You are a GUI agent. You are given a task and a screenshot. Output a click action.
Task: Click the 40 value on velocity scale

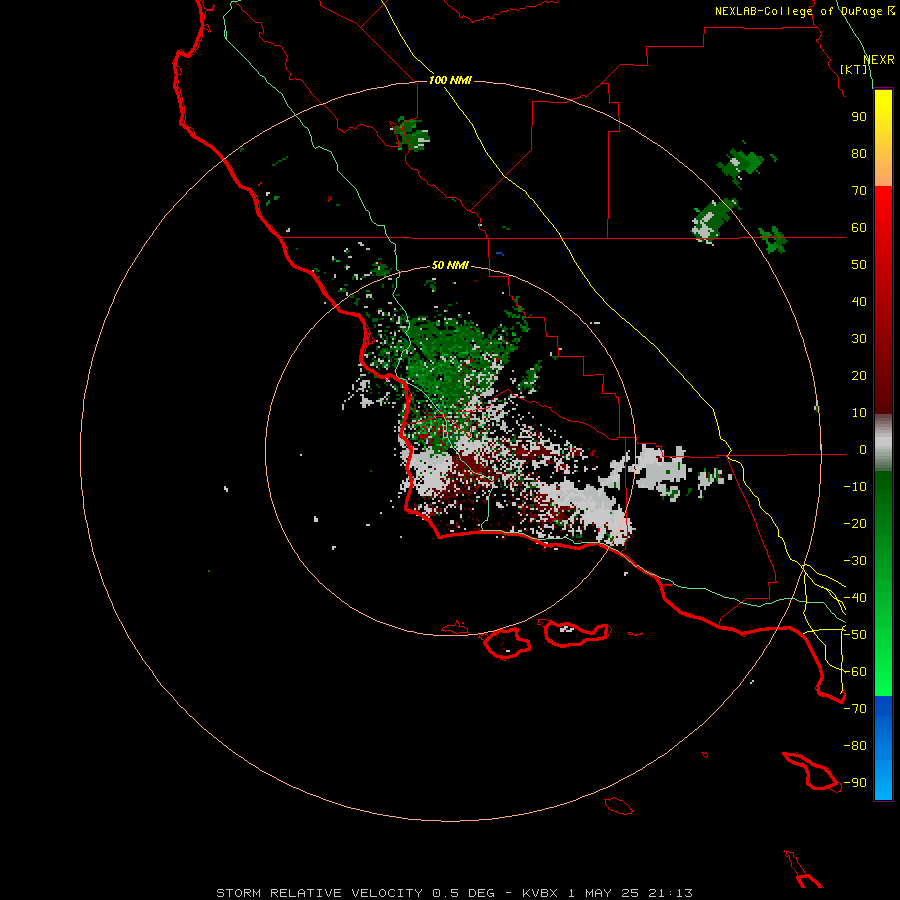(x=859, y=302)
